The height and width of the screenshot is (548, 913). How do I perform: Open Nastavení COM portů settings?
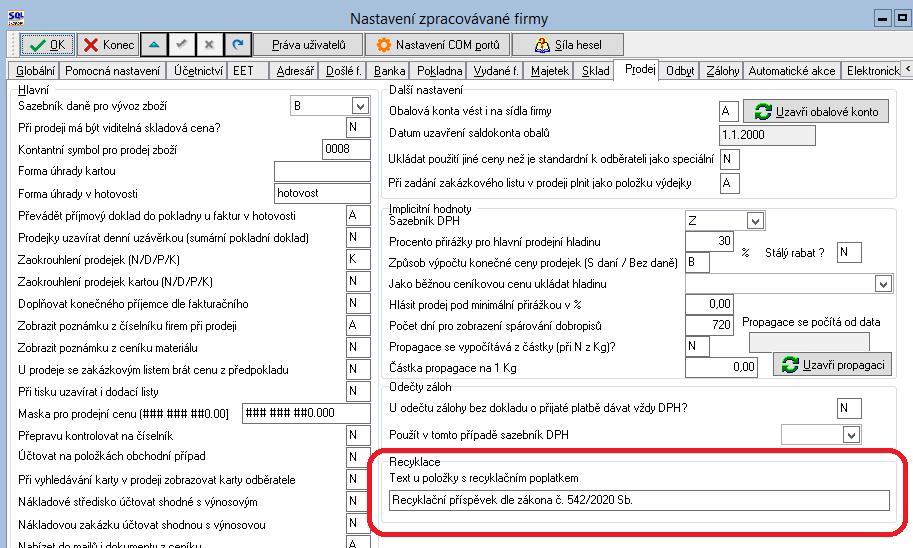(x=438, y=45)
